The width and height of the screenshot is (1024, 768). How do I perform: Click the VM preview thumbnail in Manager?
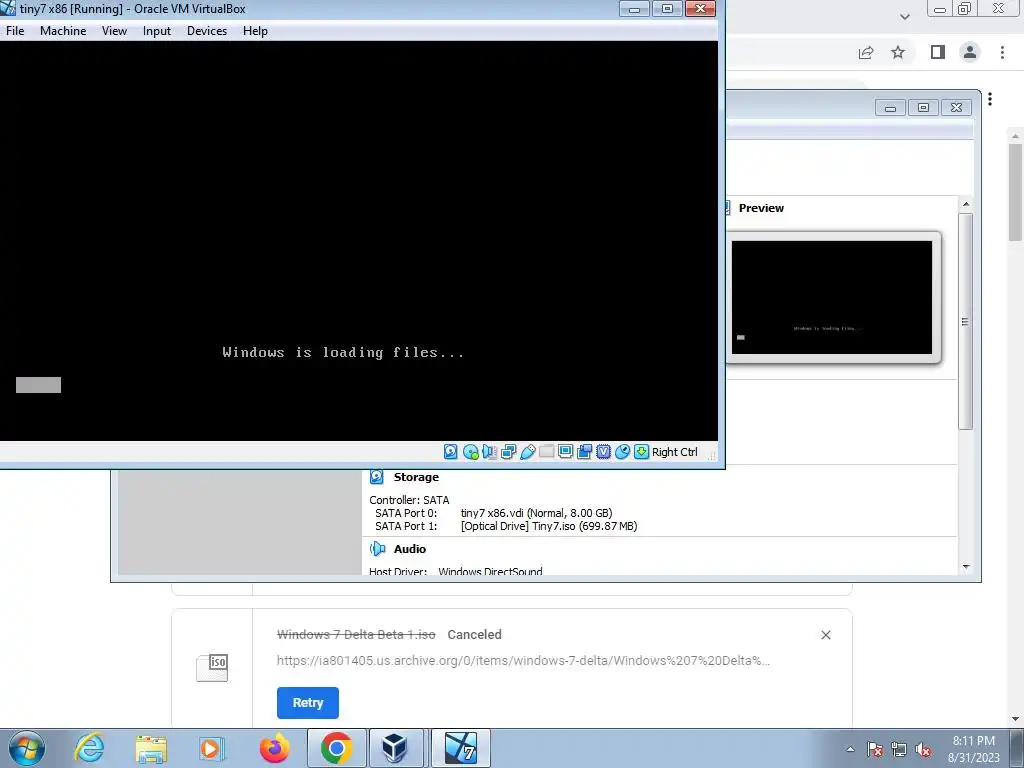[x=831, y=297]
